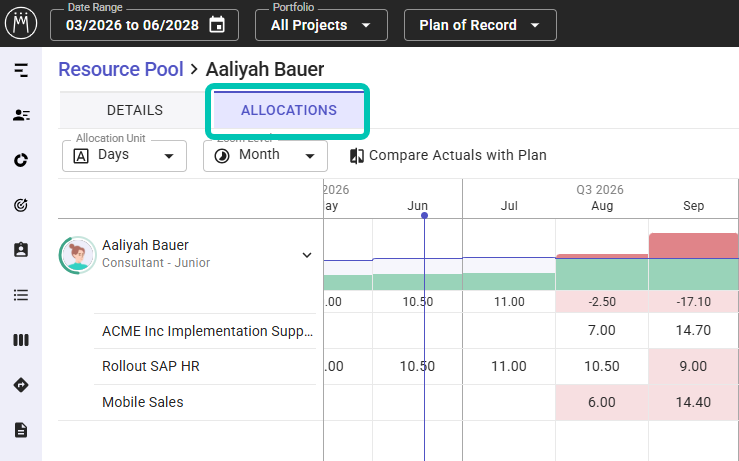Image resolution: width=739 pixels, height=461 pixels.
Task: Click Rollout SAP HR 9.00 in Sep
Action: (694, 366)
